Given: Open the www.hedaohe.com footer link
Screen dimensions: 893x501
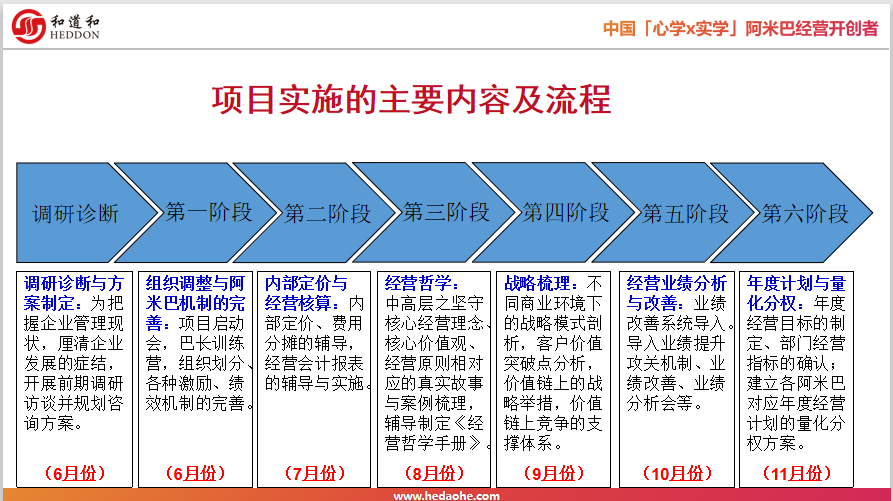Looking at the screenshot, I should pos(446,496).
